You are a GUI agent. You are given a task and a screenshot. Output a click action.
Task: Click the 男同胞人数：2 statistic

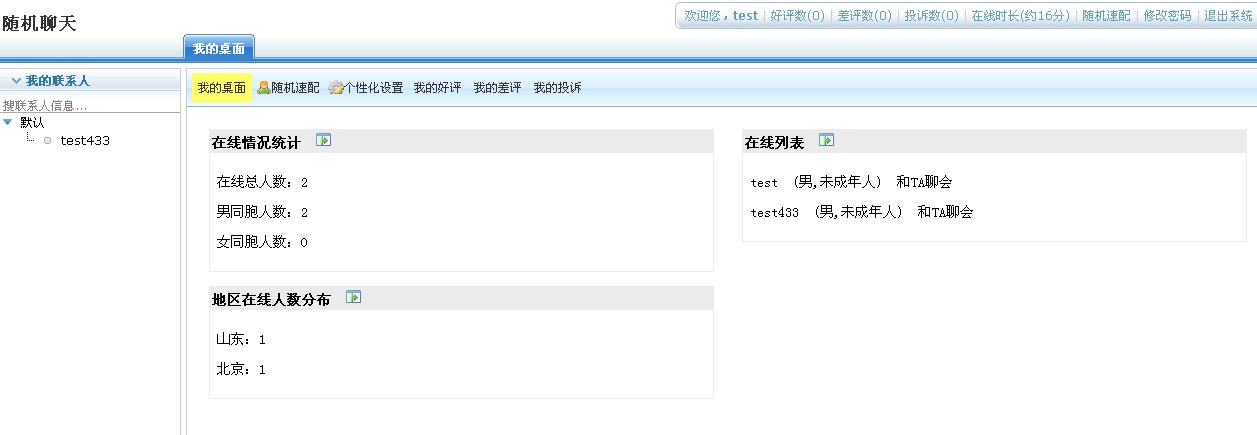click(262, 212)
